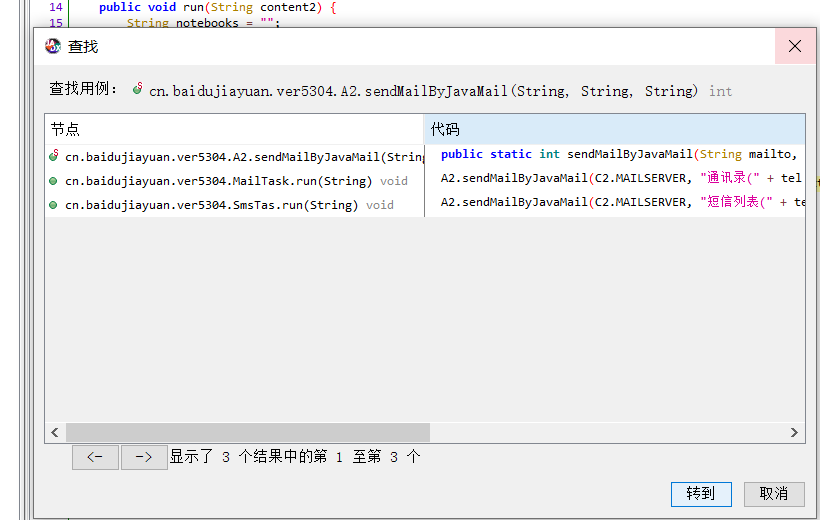
Task: Click the public static int sendMailByJavaMail code cell
Action: 615,154
